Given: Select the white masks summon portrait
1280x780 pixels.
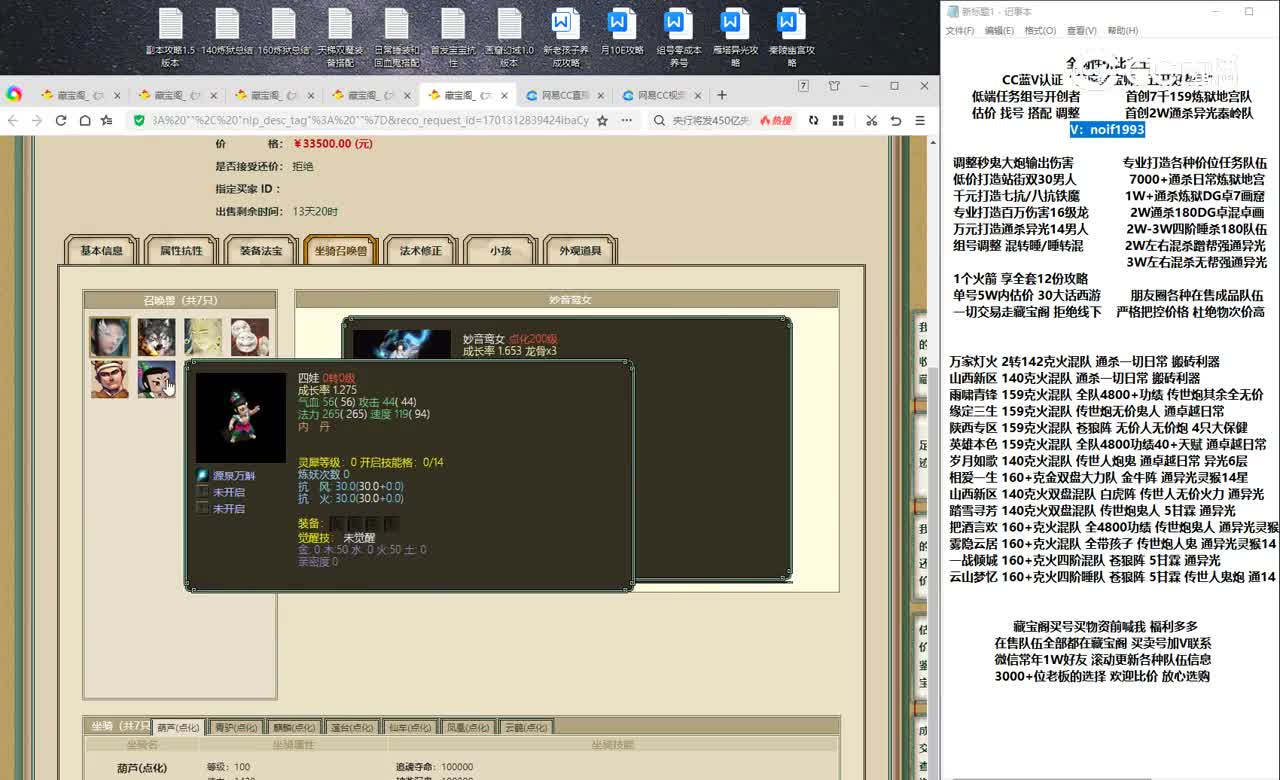Looking at the screenshot, I should click(249, 337).
